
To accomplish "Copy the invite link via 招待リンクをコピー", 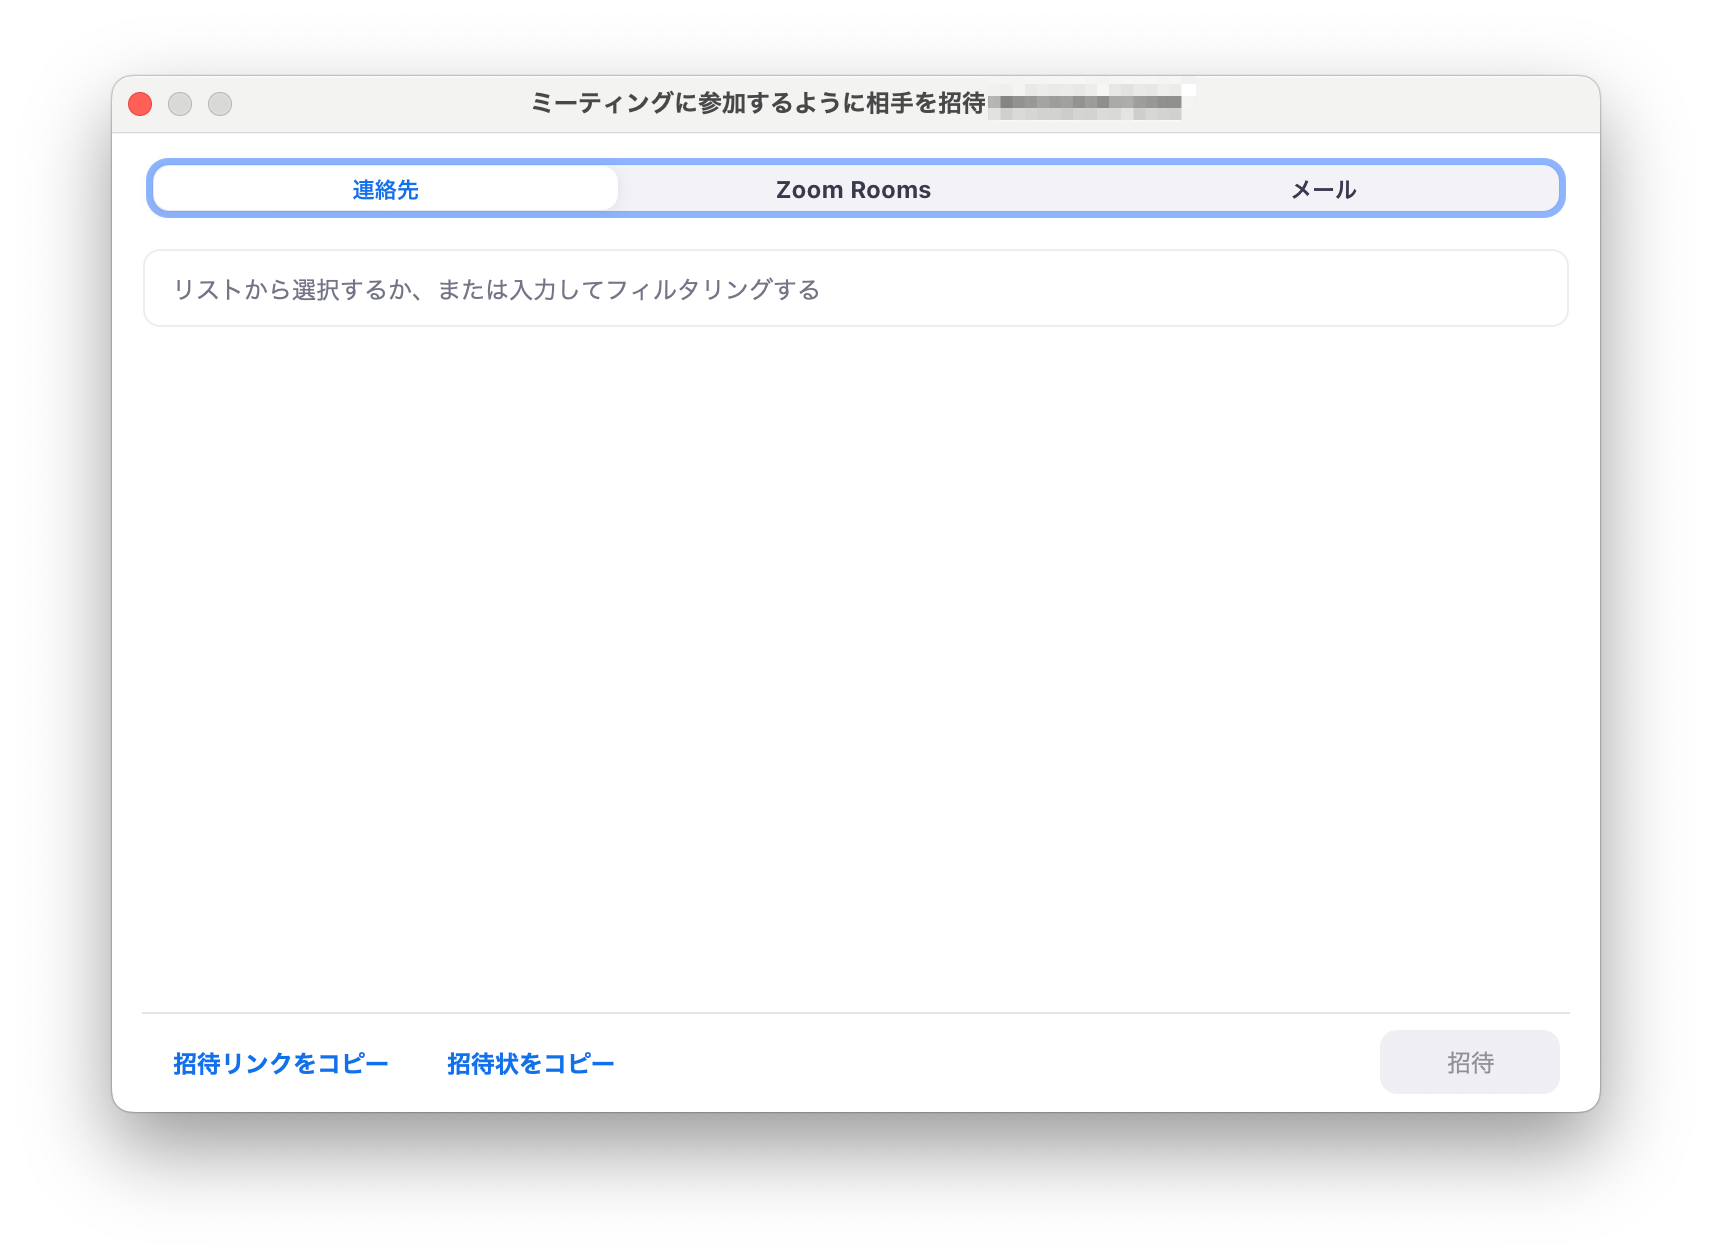I will pyautogui.click(x=281, y=1063).
